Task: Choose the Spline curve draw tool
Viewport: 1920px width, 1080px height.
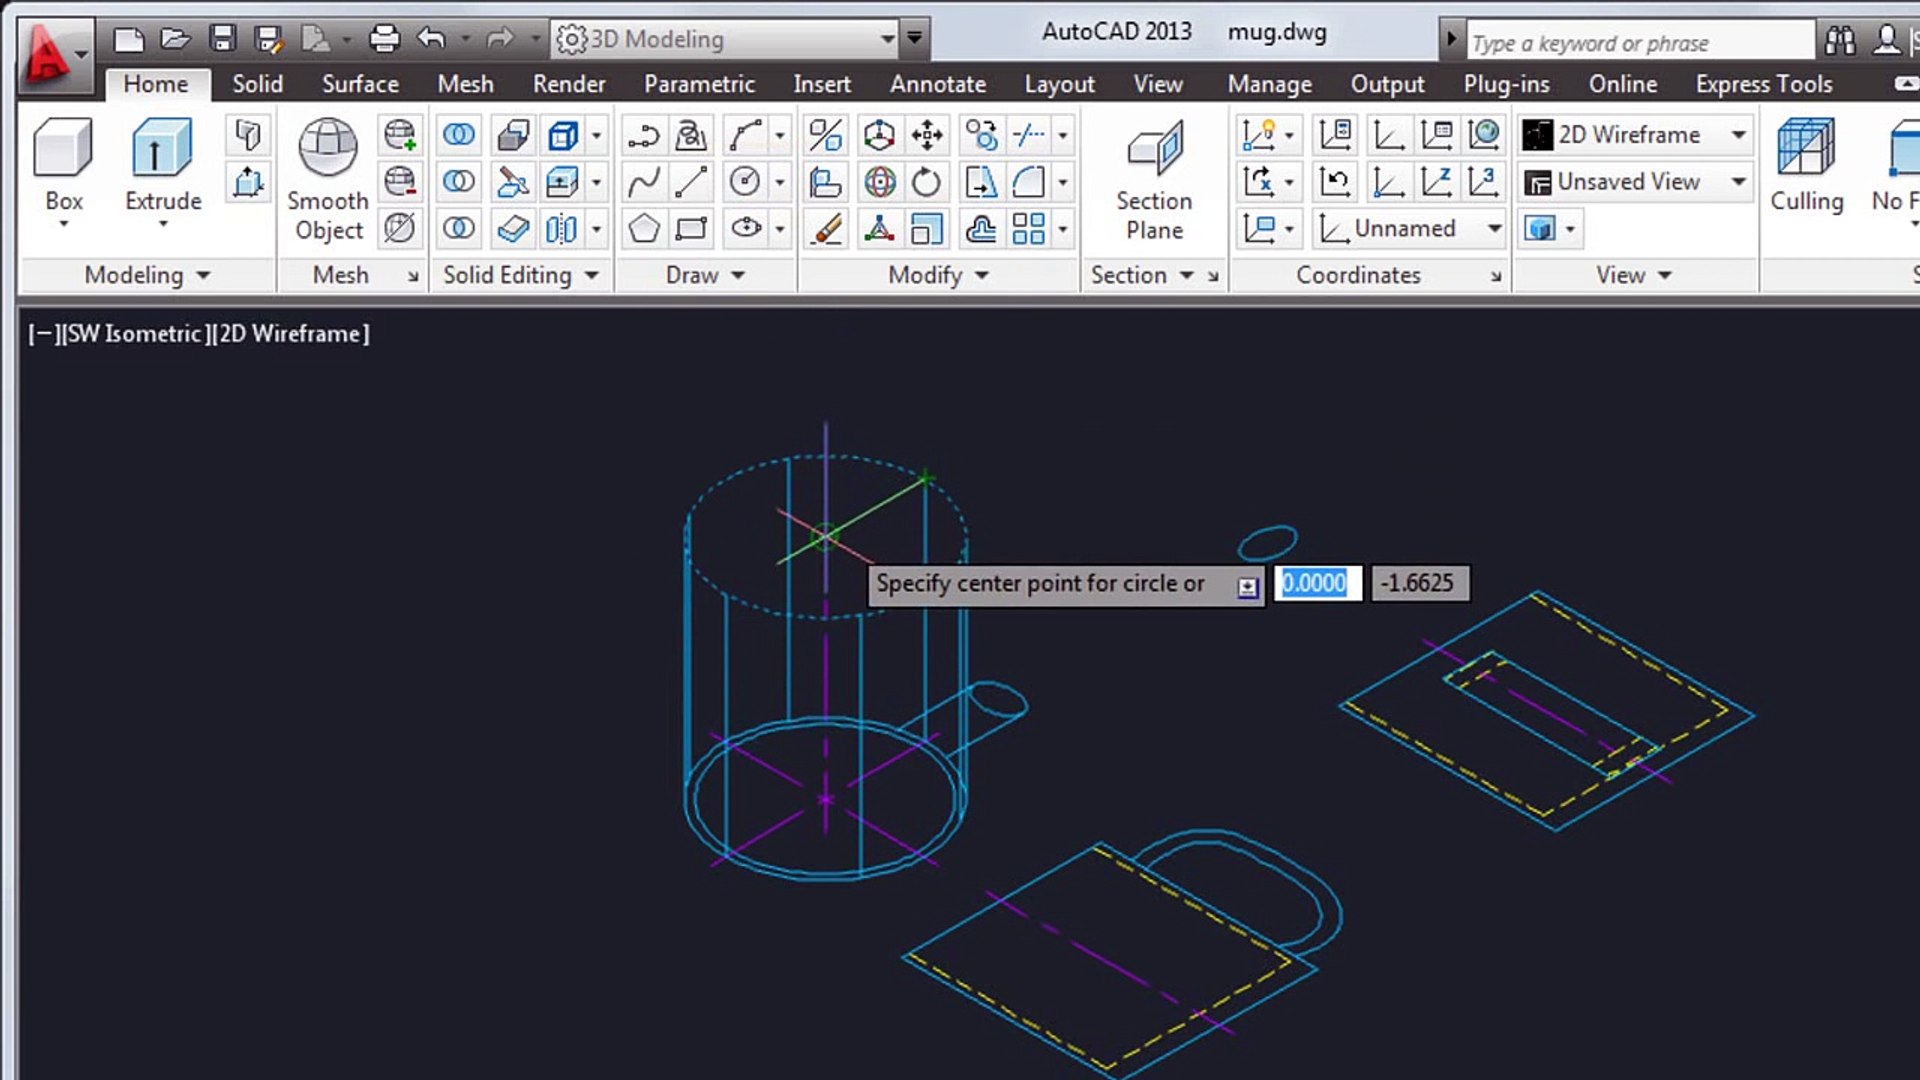Action: [644, 182]
